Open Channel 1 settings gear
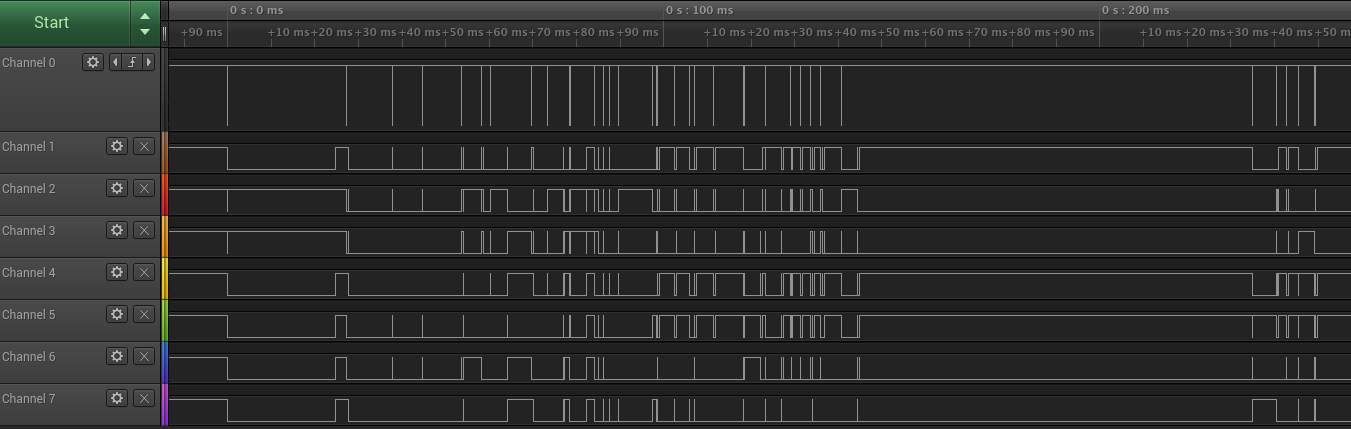The image size is (1351, 429). coord(117,146)
